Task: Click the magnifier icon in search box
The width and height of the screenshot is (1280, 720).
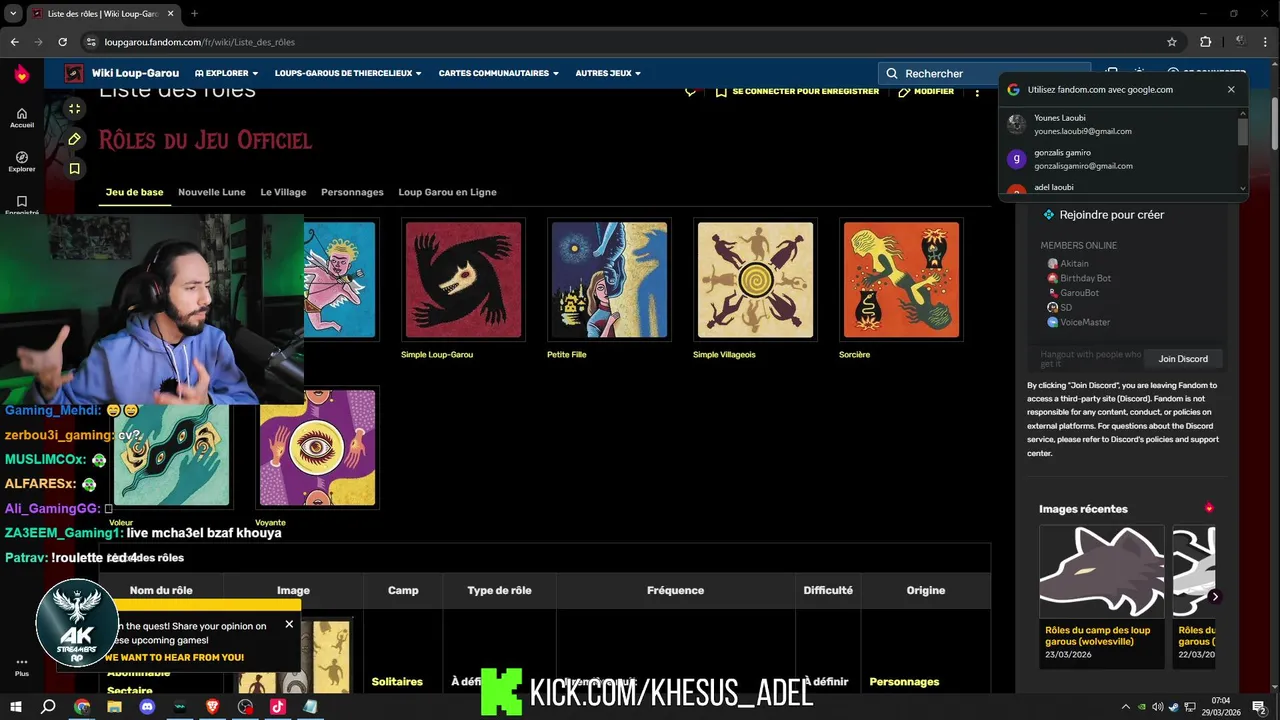Action: [892, 73]
